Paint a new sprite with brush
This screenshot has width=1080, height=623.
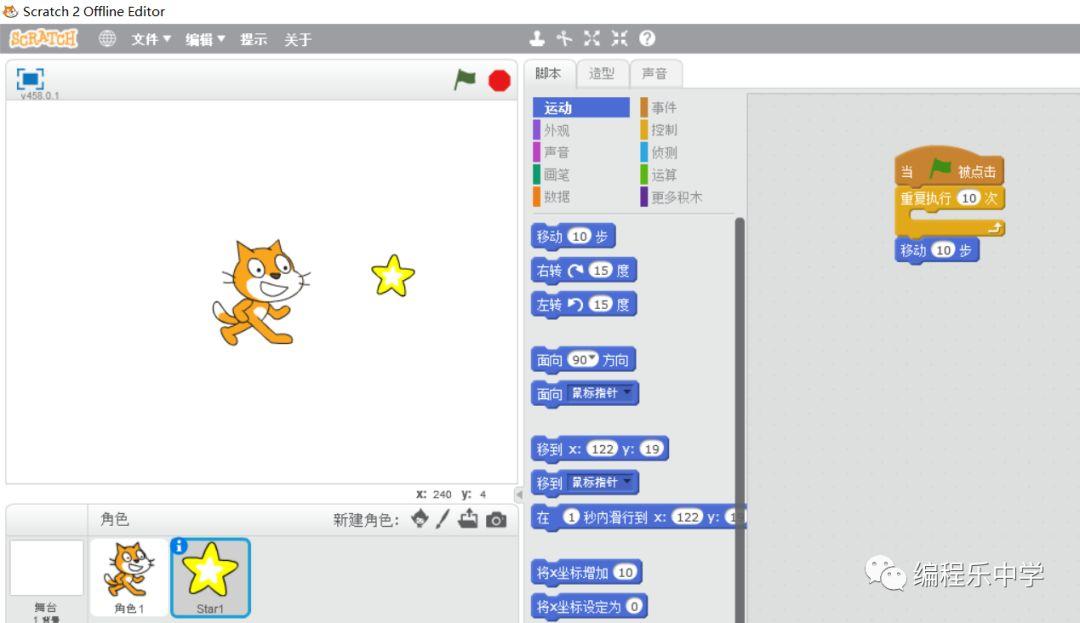pos(442,518)
